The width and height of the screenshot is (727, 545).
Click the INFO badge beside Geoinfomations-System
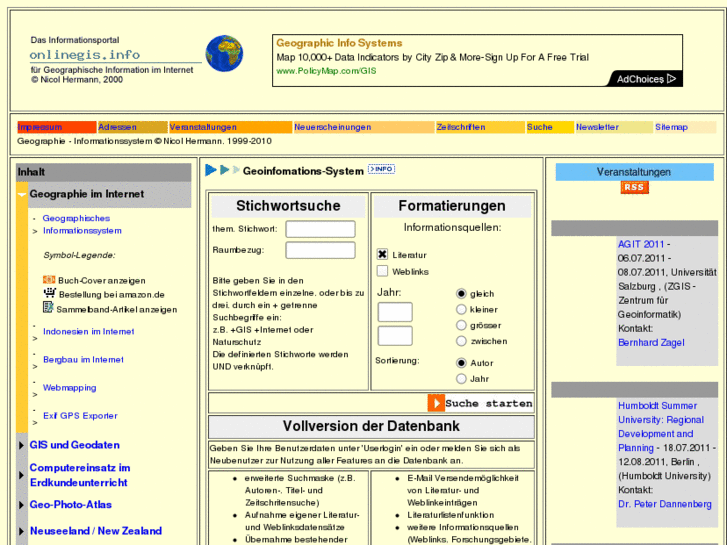381,169
